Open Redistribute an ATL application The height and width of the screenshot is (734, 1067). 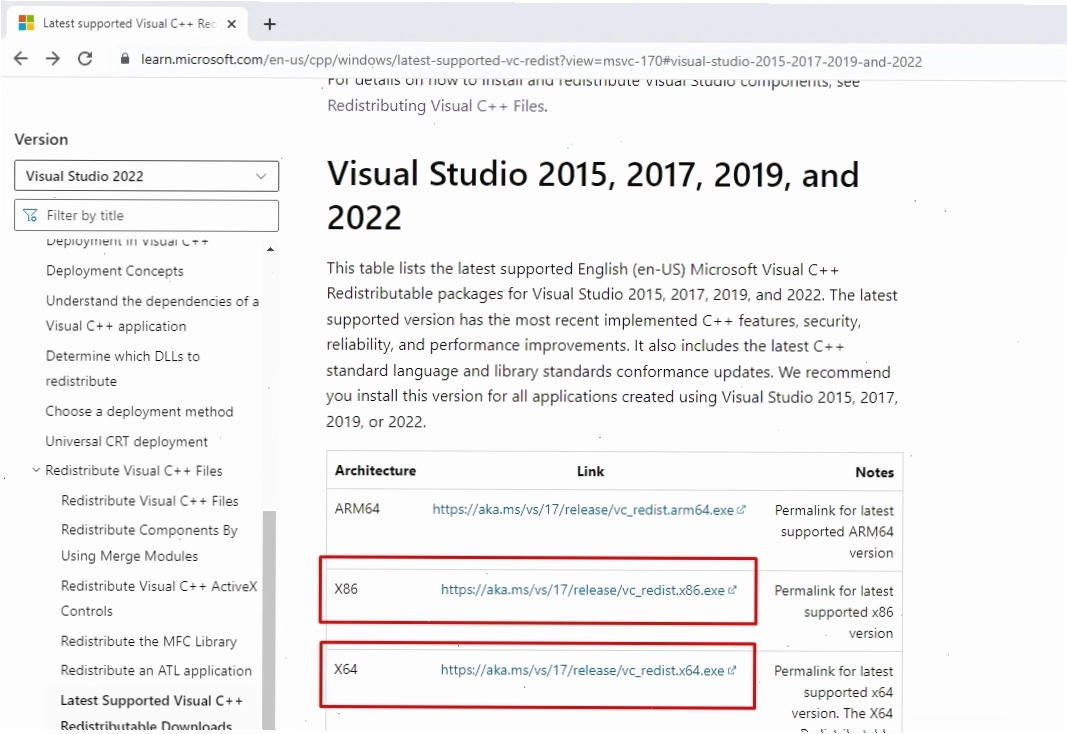point(157,671)
